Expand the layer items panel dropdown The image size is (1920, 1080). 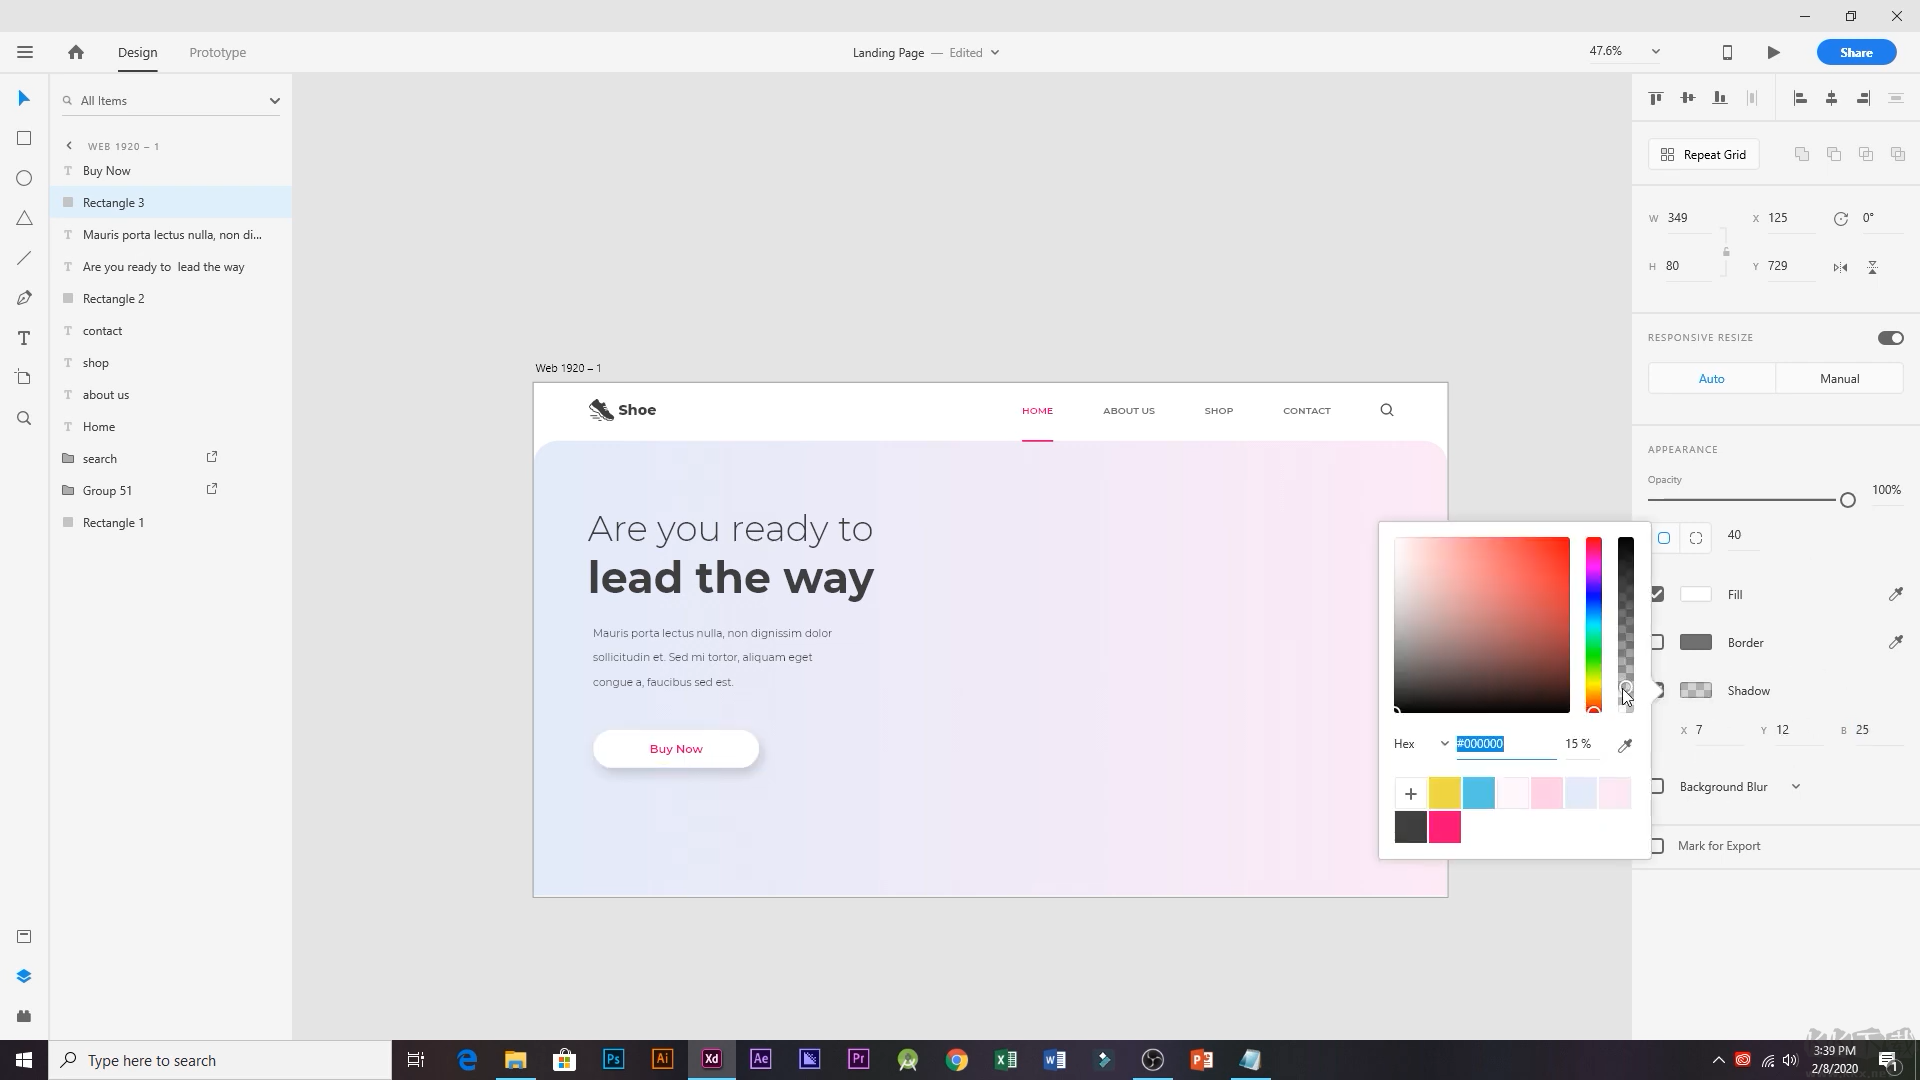(x=274, y=100)
